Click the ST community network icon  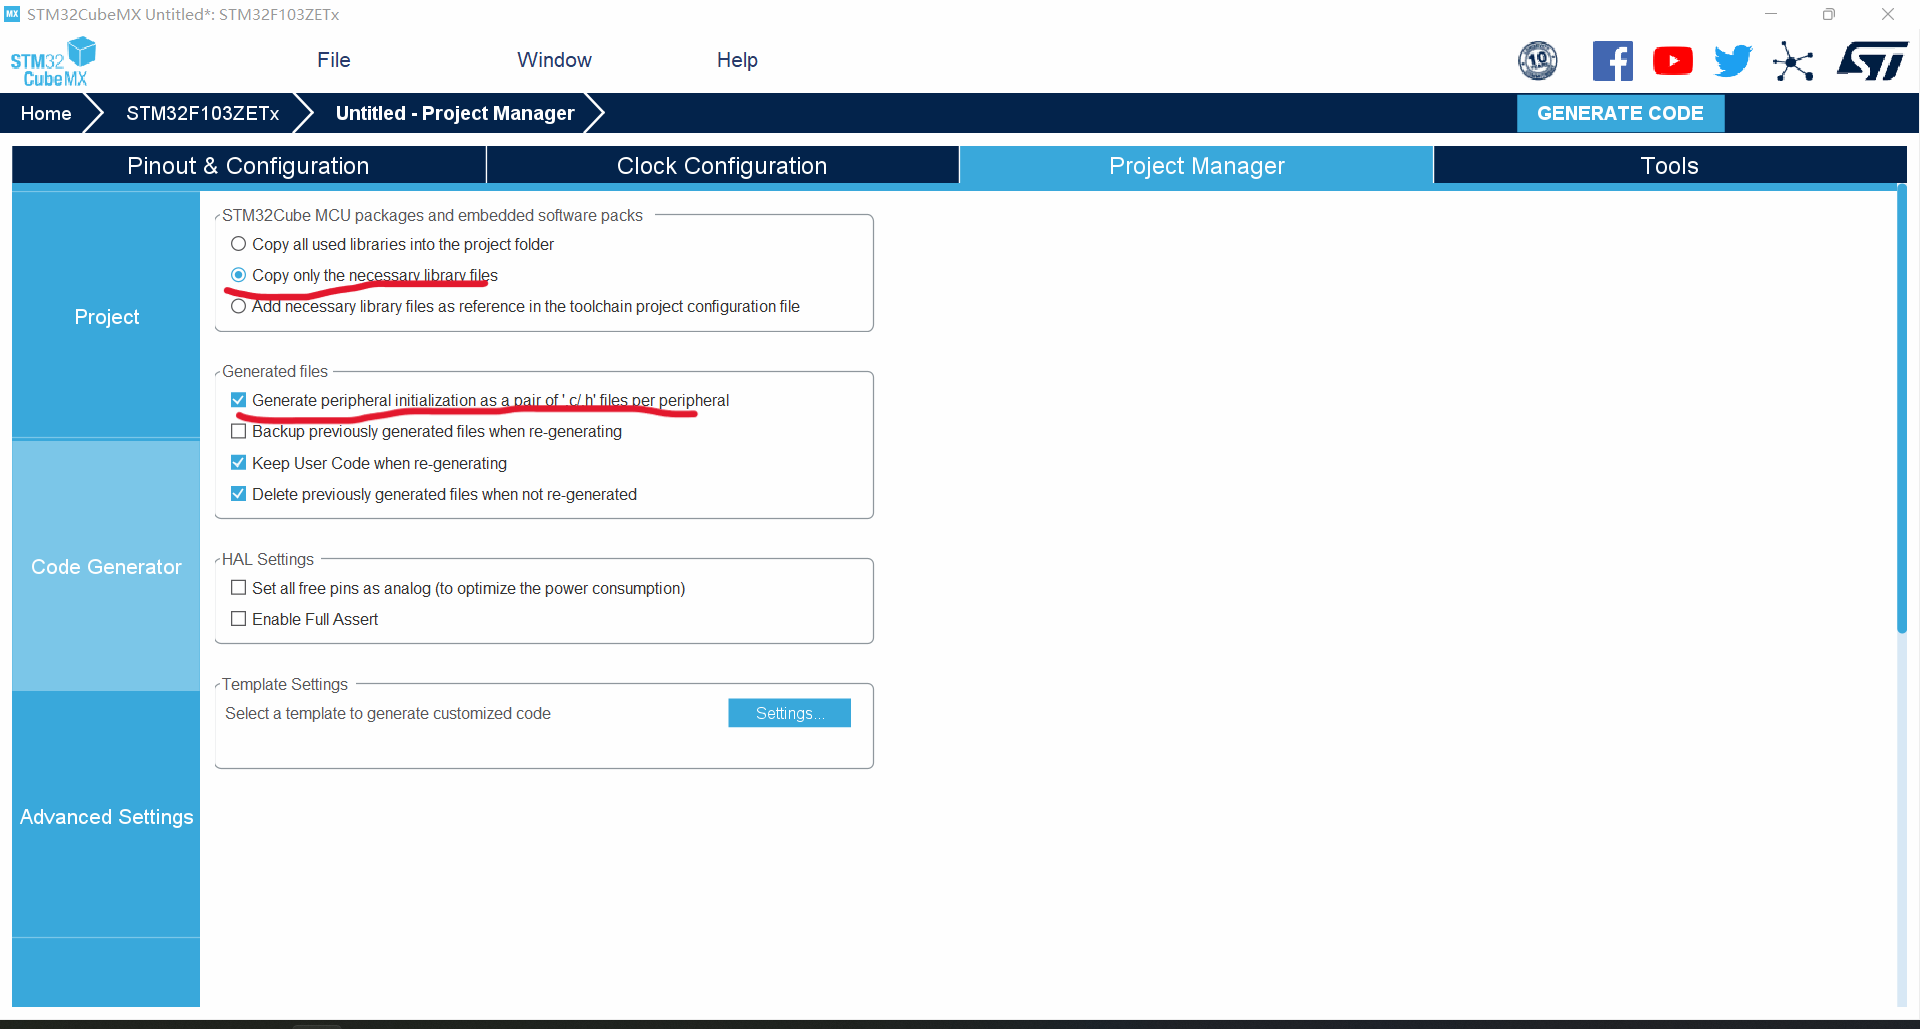tap(1793, 62)
